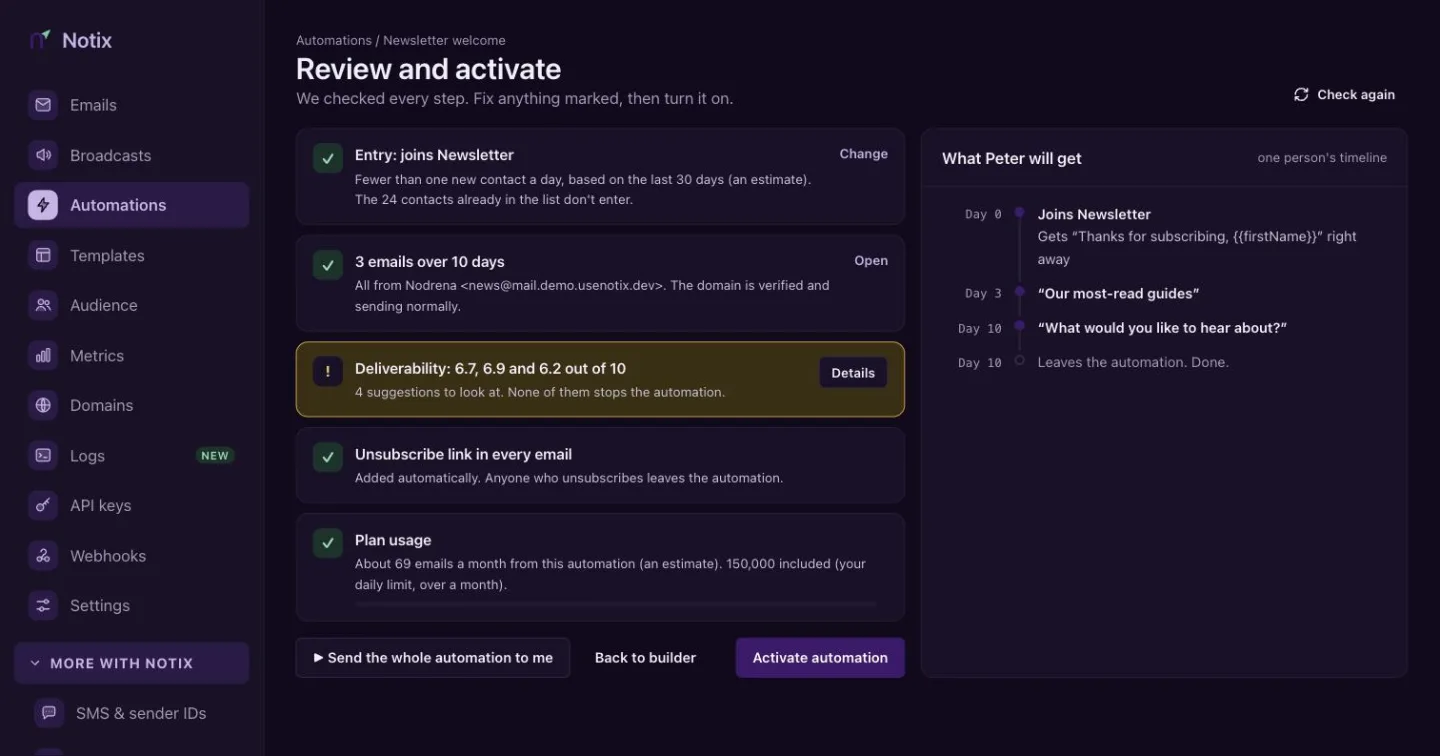Send the whole automation to me
This screenshot has height=756, width=1440.
click(433, 658)
